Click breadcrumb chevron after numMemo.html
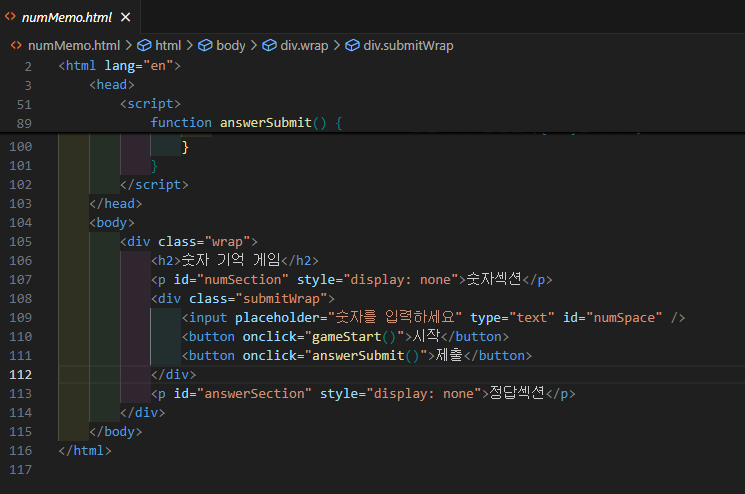Viewport: 745px width, 494px height. pyautogui.click(x=128, y=45)
